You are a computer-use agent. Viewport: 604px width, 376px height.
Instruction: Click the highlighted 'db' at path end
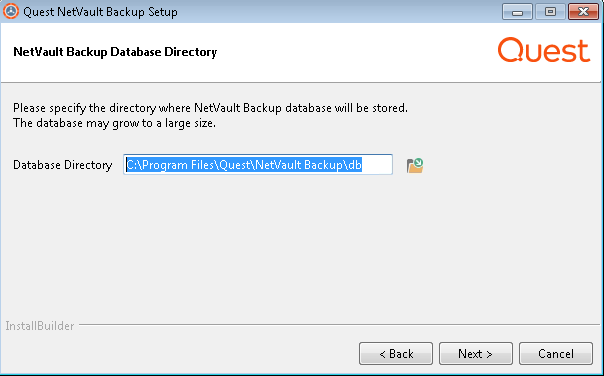354,165
